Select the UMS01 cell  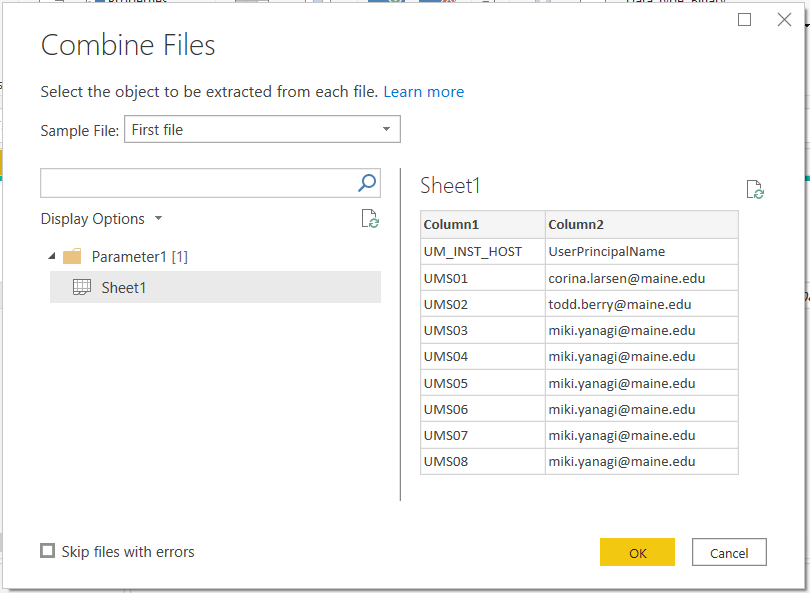pyautogui.click(x=483, y=278)
